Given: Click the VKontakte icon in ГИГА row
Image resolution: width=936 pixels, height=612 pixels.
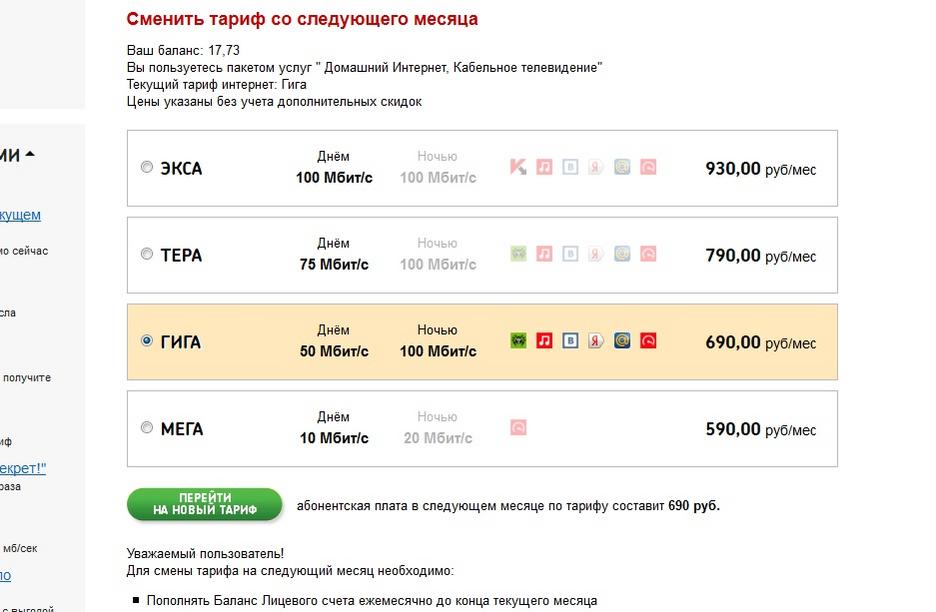Looking at the screenshot, I should click(x=570, y=341).
